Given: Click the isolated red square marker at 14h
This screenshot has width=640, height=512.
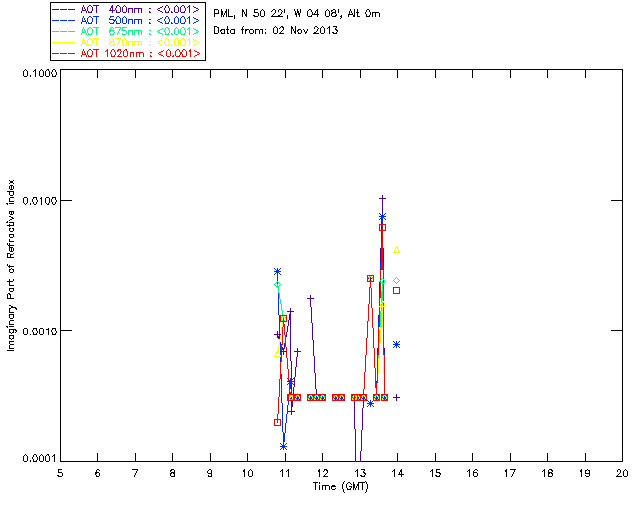Looking at the screenshot, I should click(396, 291).
